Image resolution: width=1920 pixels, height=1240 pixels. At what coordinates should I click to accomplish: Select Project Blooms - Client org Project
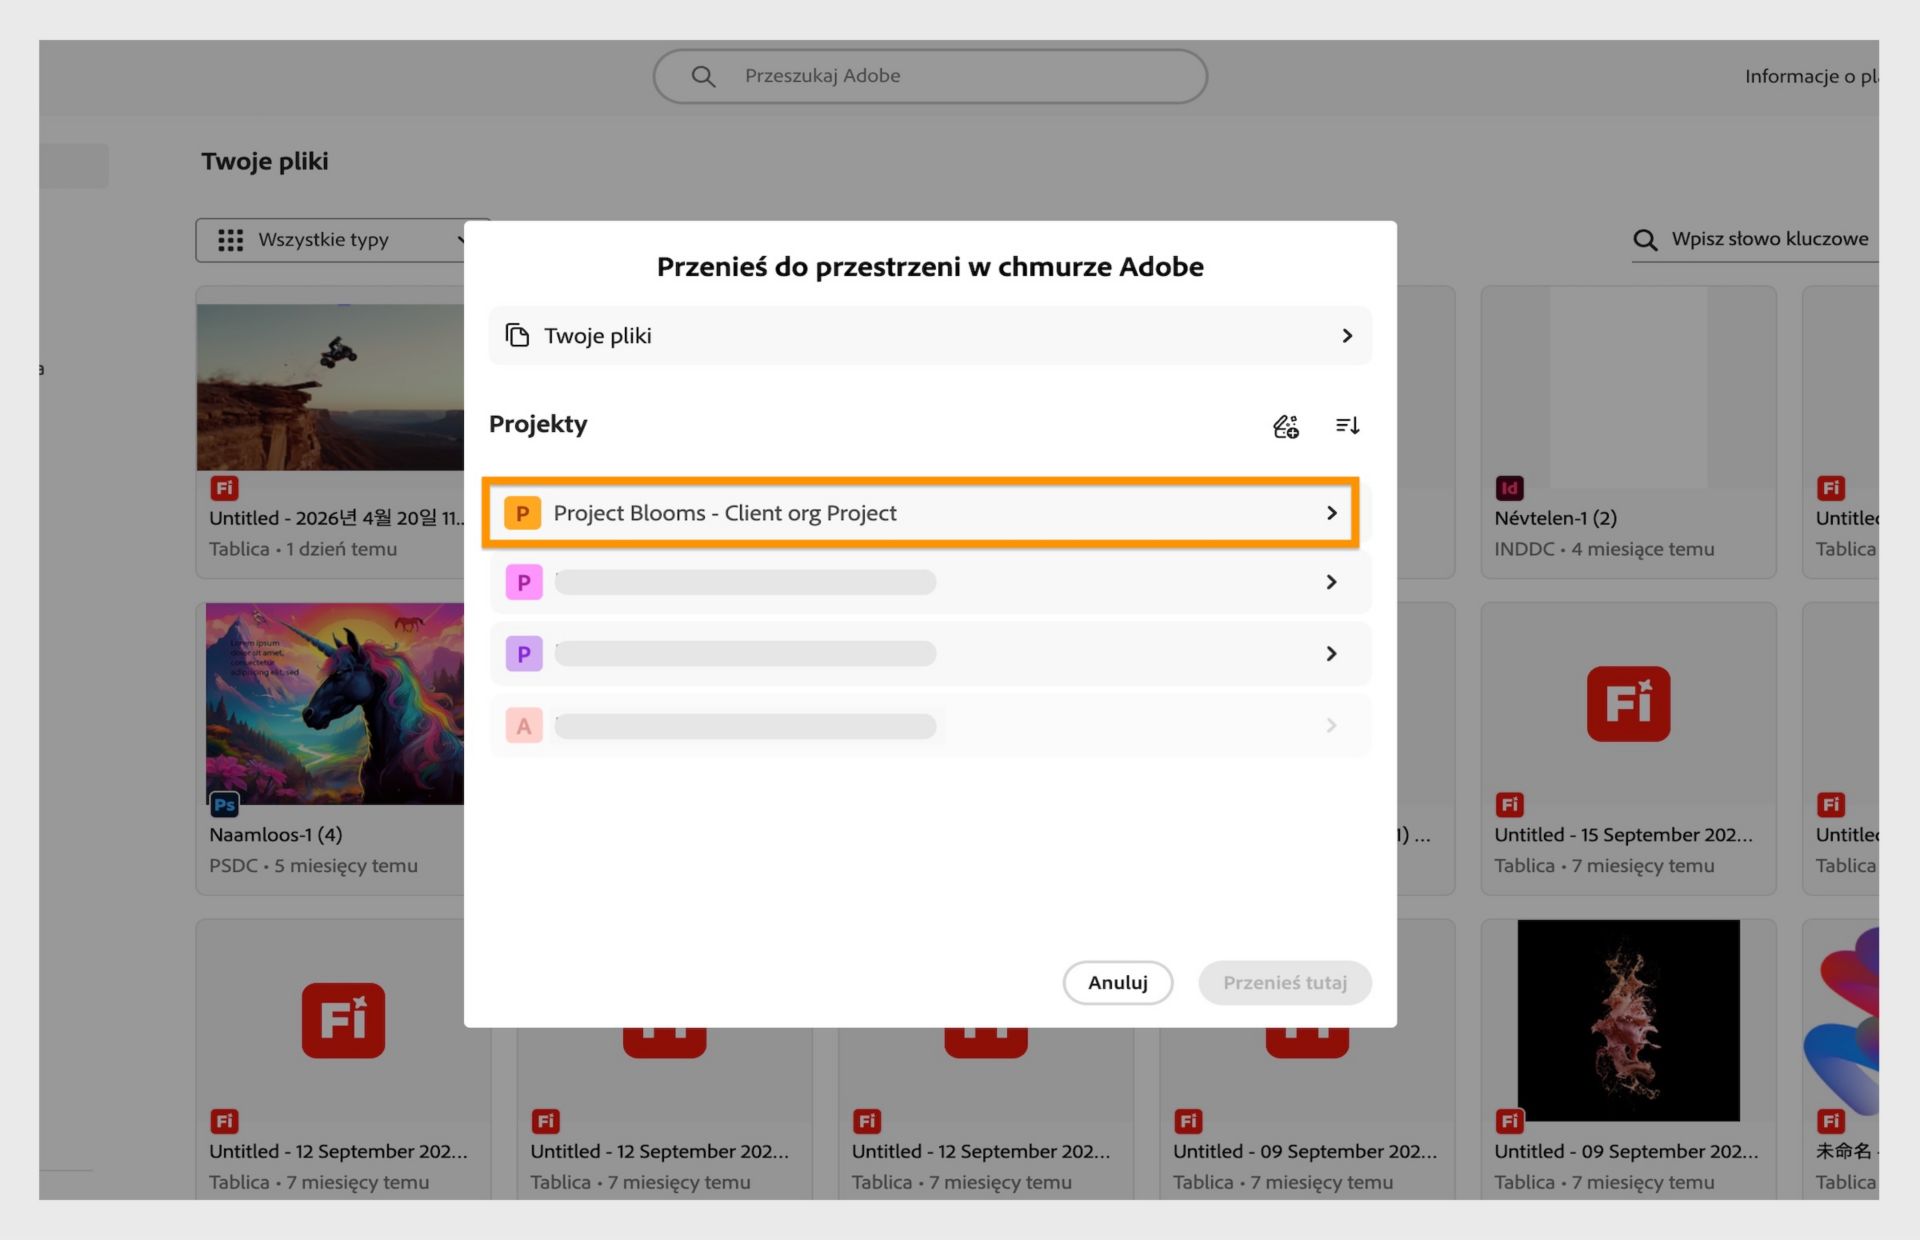(x=920, y=512)
